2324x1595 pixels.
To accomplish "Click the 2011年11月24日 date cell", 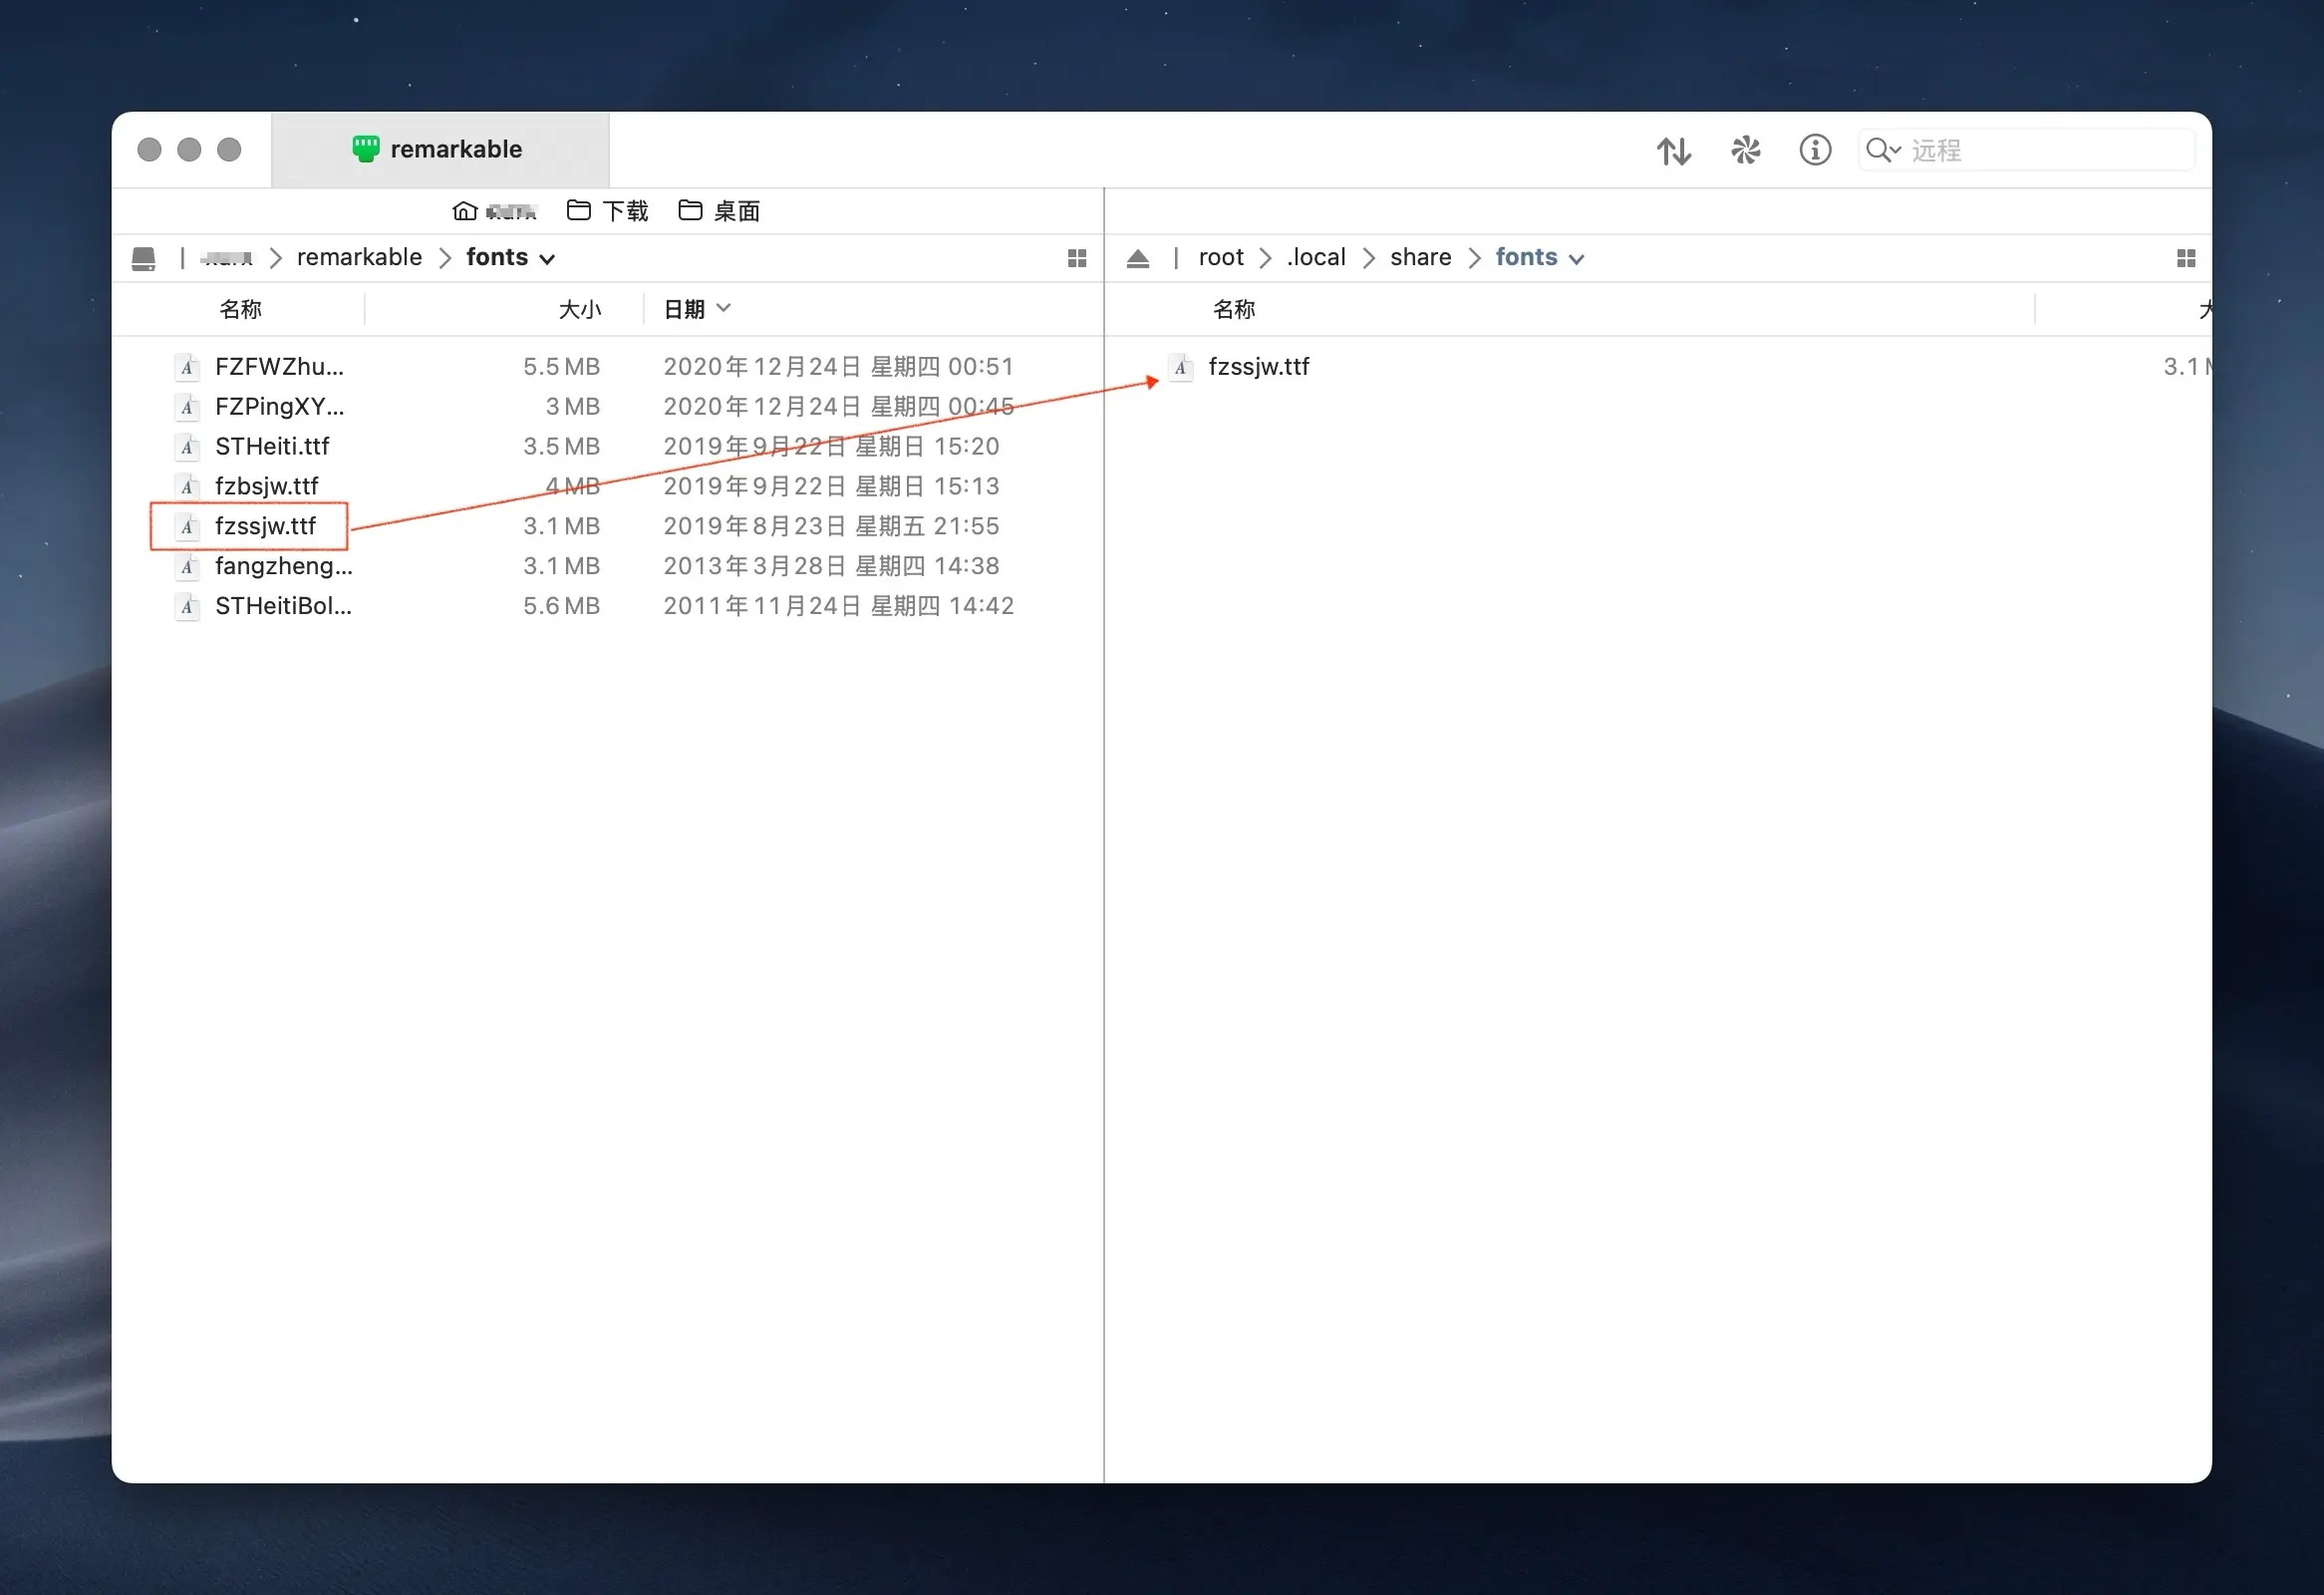I will coord(838,606).
